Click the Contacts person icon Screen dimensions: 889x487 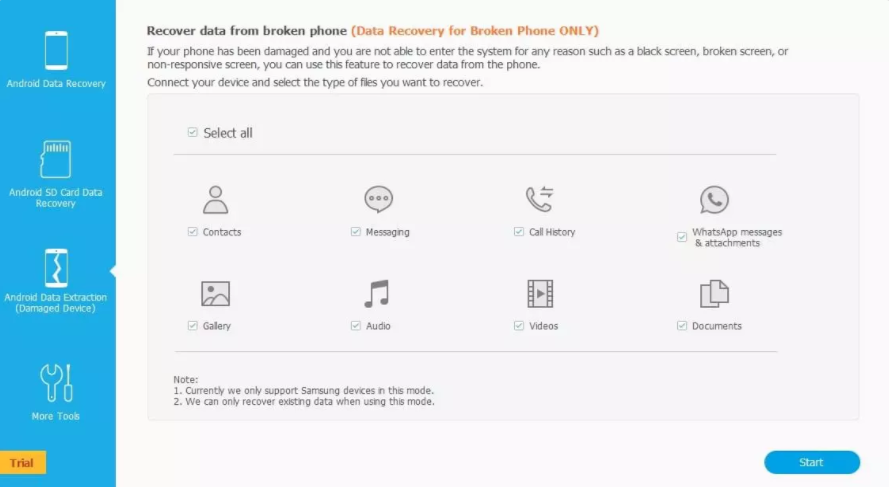click(215, 200)
